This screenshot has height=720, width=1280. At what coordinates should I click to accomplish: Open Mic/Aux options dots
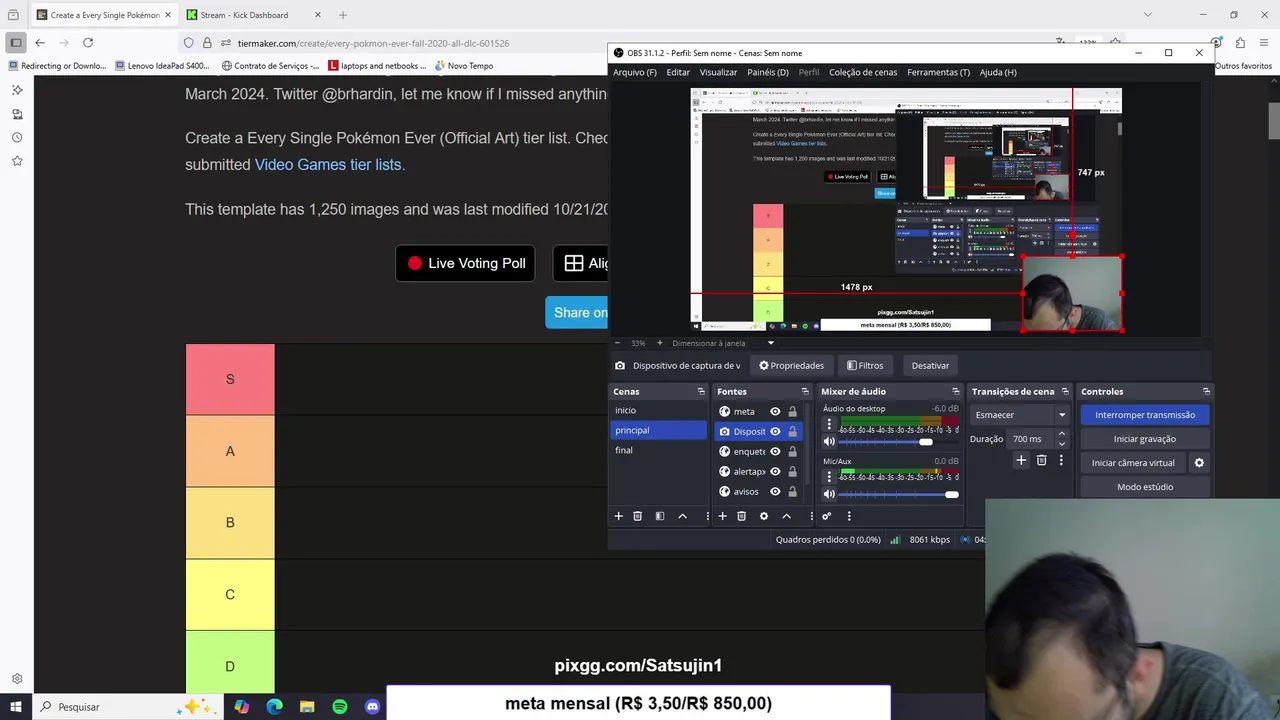[x=829, y=477]
